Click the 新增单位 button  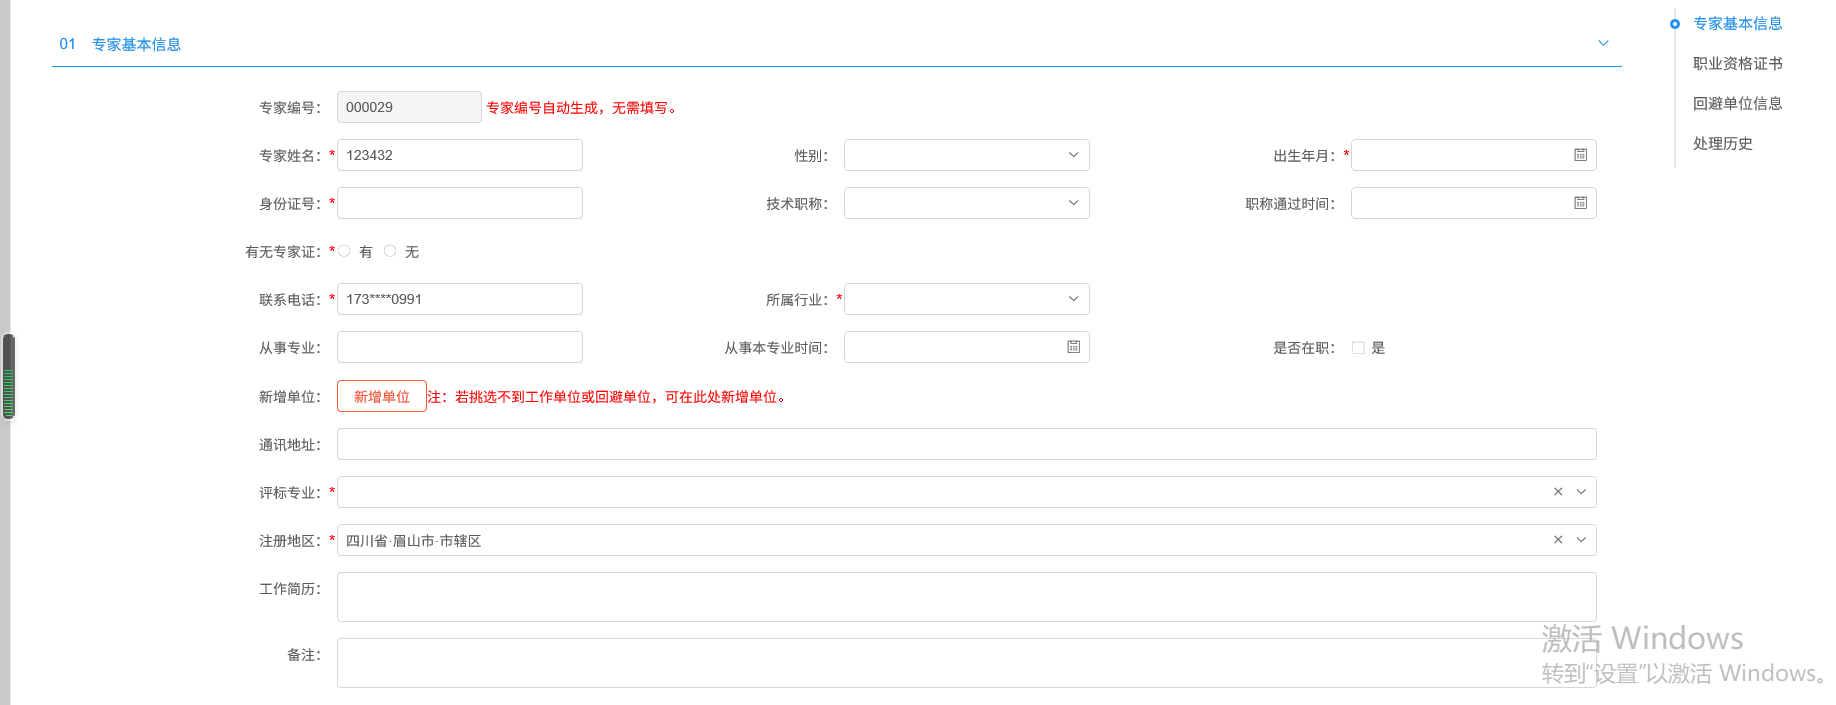[x=382, y=396]
